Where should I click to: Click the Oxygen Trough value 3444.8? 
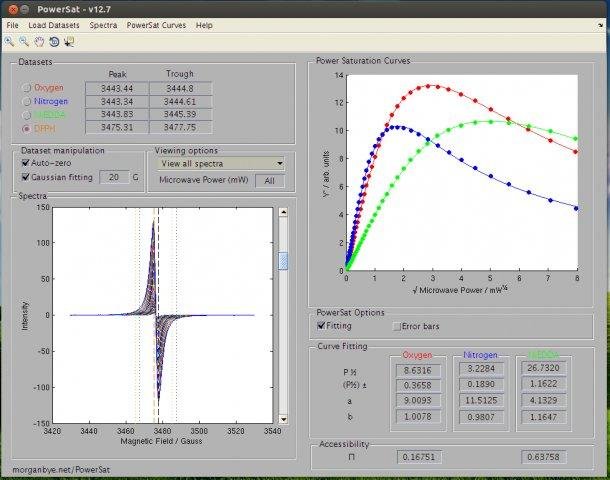181,89
